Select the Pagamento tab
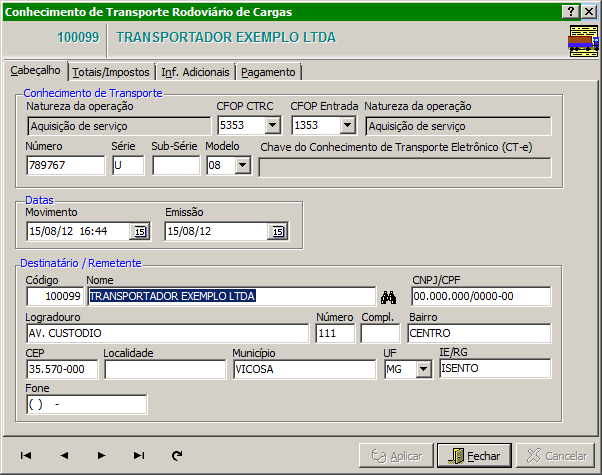The width and height of the screenshot is (602, 475). click(x=268, y=72)
